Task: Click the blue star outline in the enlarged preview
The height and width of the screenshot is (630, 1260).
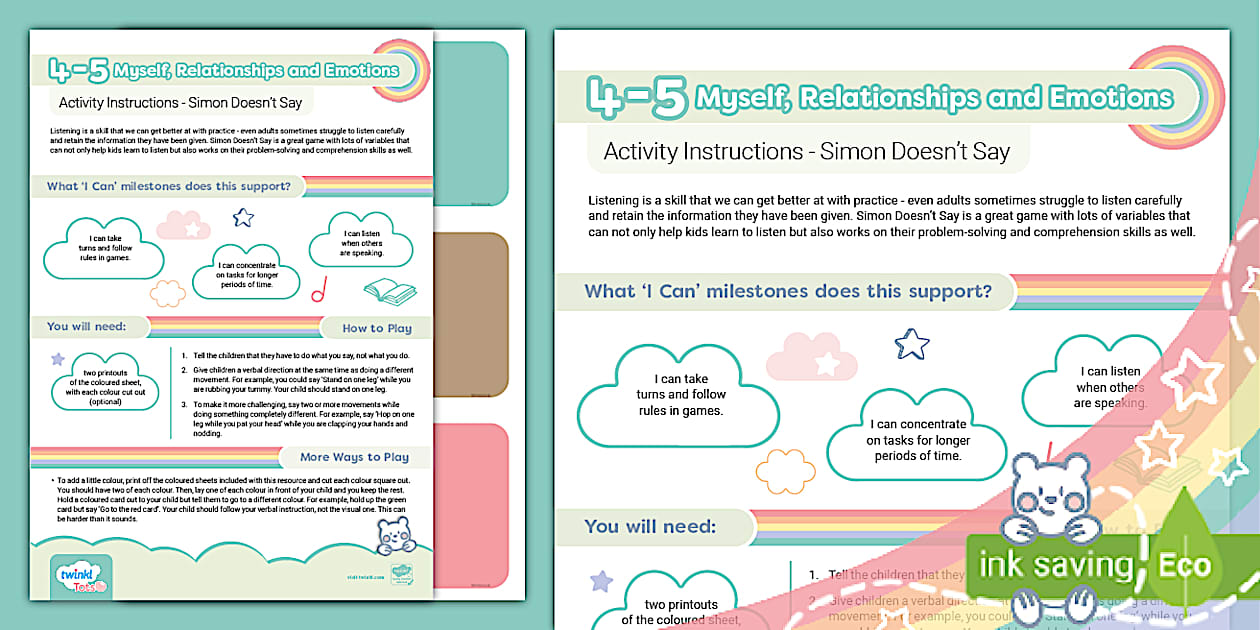Action: 911,344
